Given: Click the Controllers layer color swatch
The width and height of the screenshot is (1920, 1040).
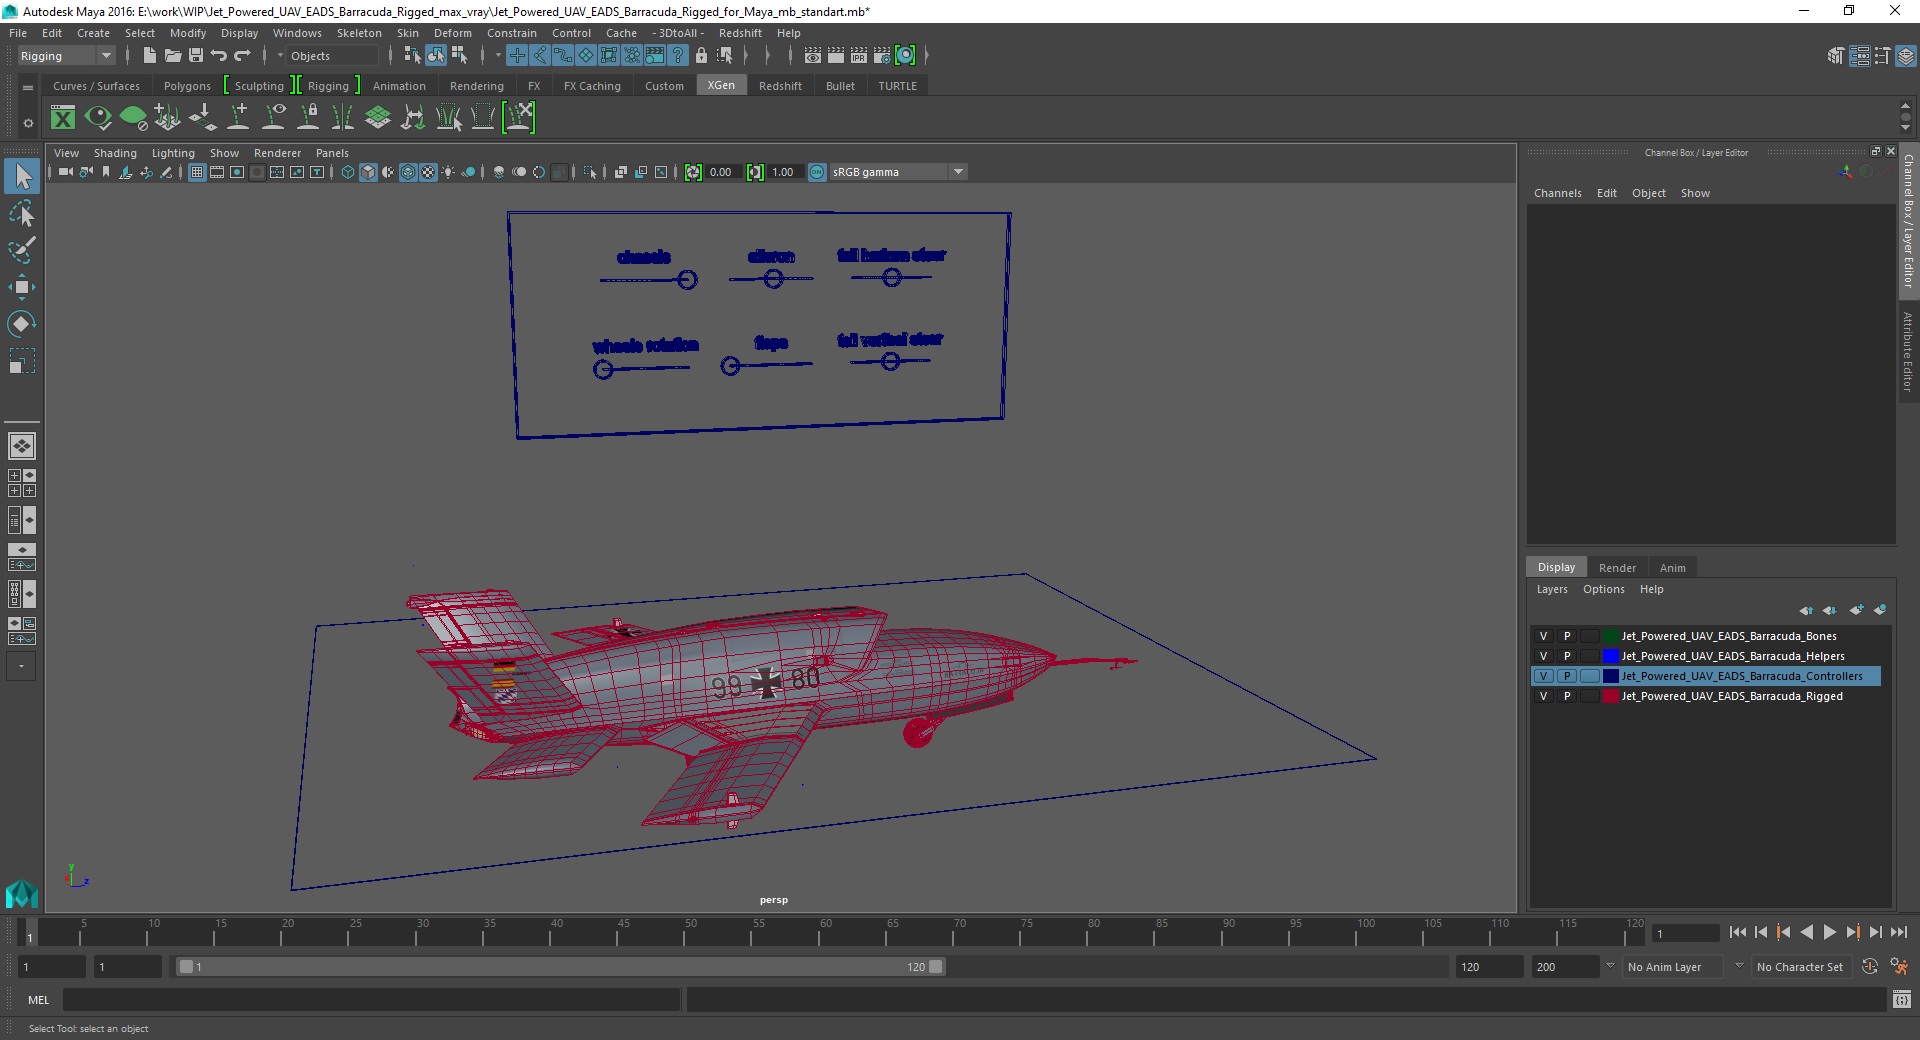Looking at the screenshot, I should pyautogui.click(x=1611, y=676).
